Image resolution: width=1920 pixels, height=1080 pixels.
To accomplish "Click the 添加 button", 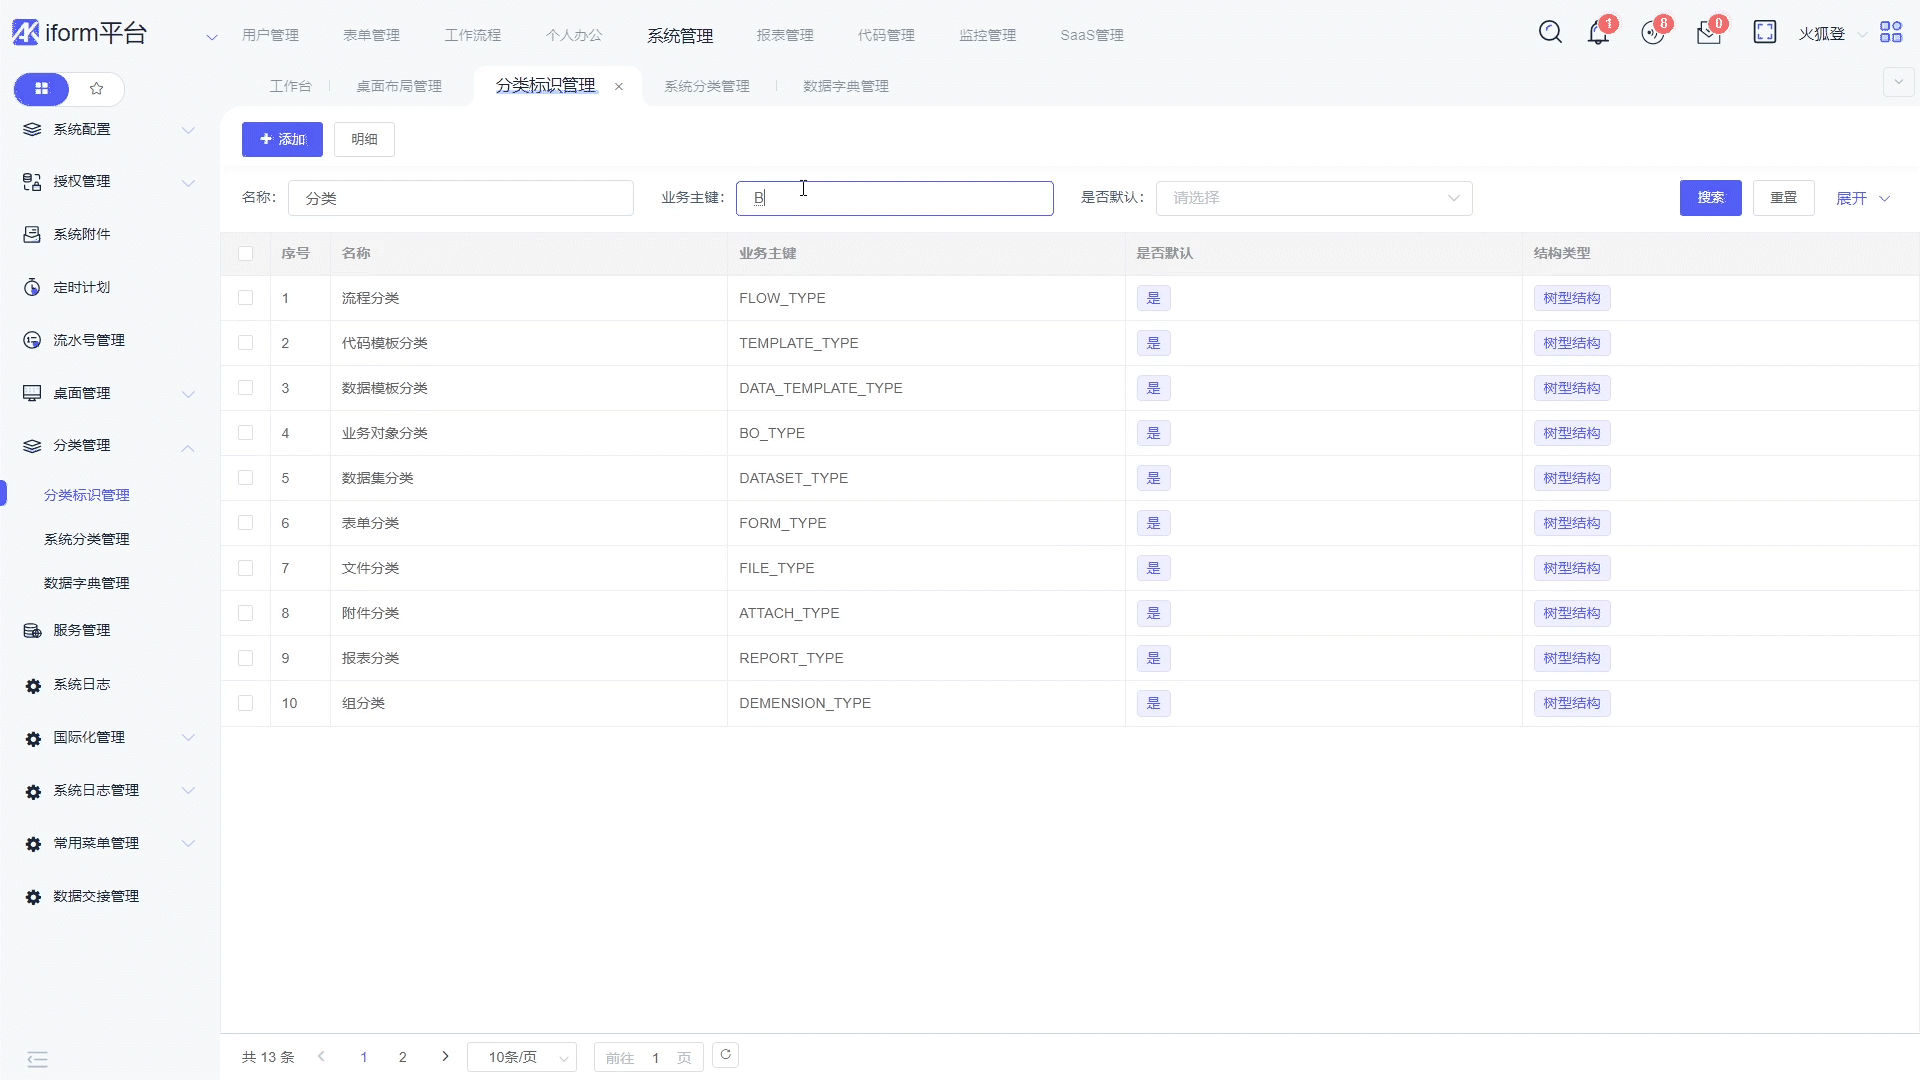I will tap(282, 140).
